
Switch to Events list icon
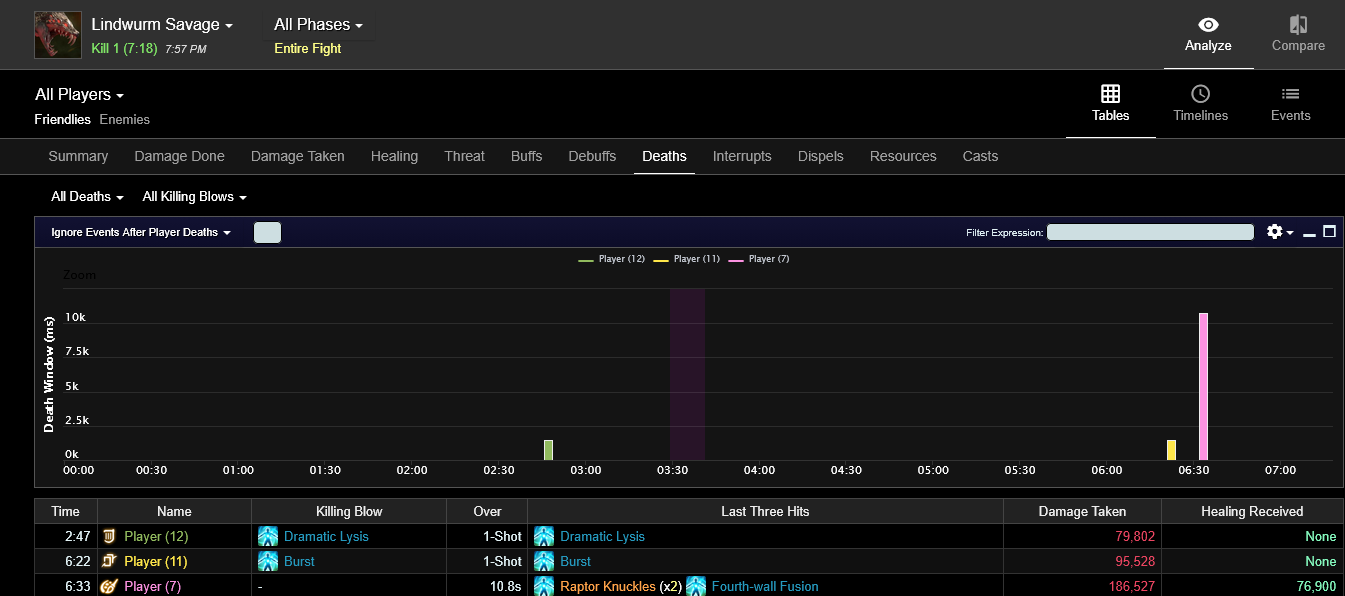(x=1290, y=94)
